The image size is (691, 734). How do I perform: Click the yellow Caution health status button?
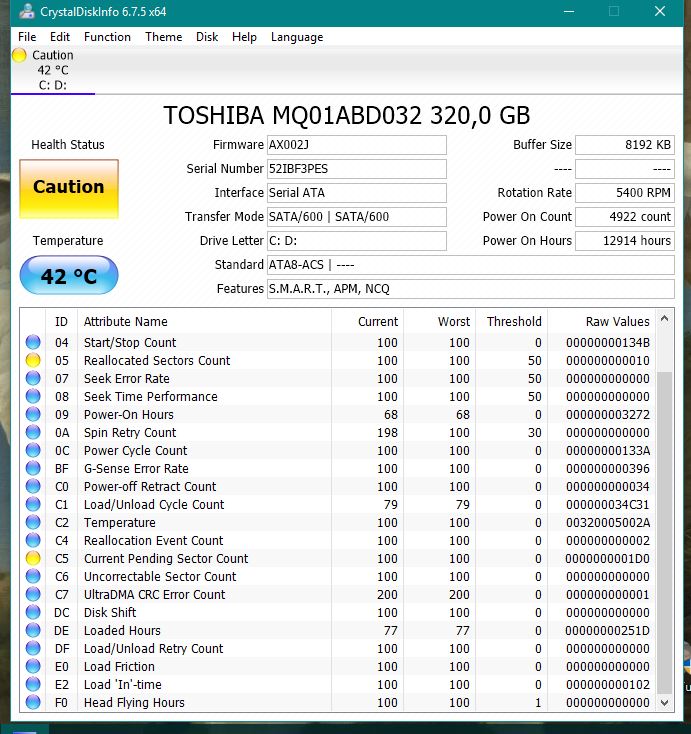pyautogui.click(x=69, y=189)
